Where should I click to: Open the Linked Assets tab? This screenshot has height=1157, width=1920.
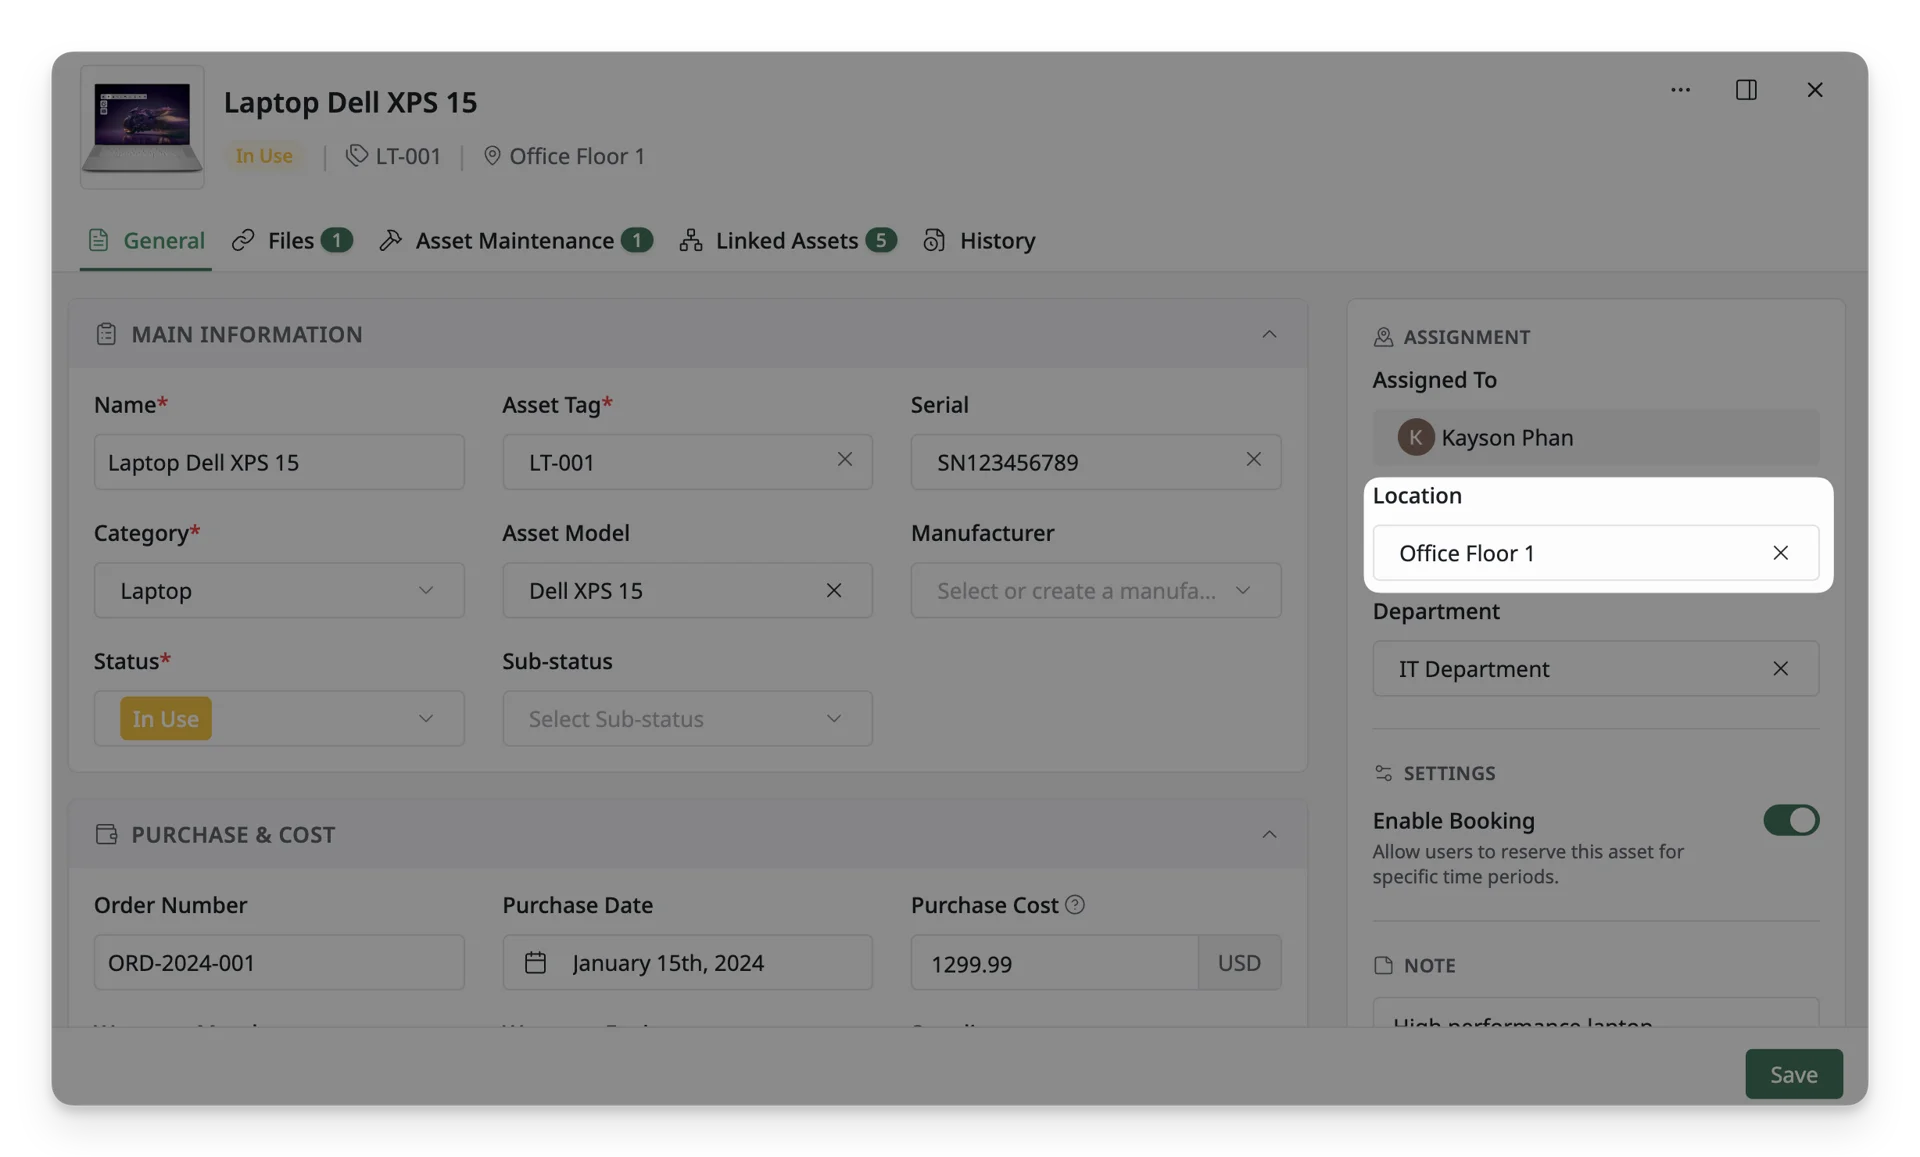click(788, 240)
